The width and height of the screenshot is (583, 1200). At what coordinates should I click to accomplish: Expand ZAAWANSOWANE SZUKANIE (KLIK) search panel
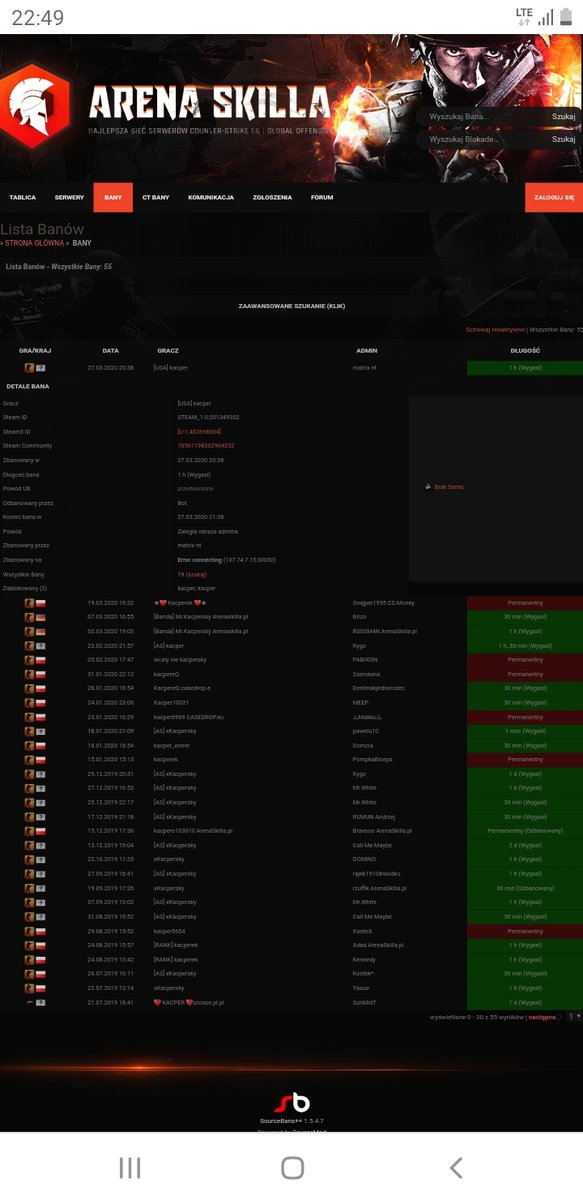point(292,306)
